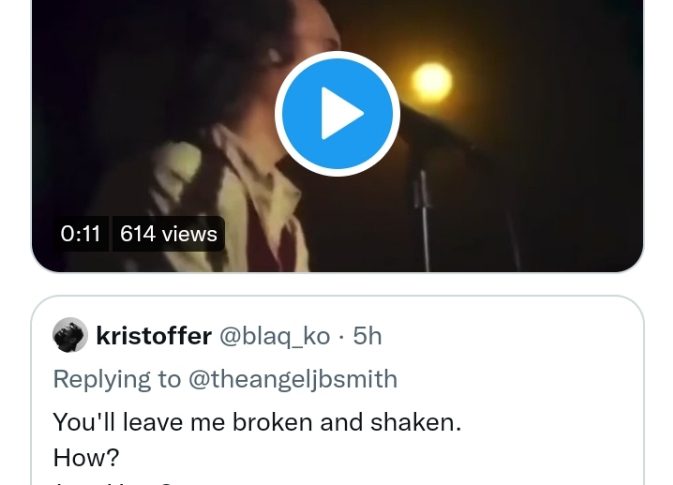Open kristoffer's profile avatar
673x485 pixels.
pos(70,336)
